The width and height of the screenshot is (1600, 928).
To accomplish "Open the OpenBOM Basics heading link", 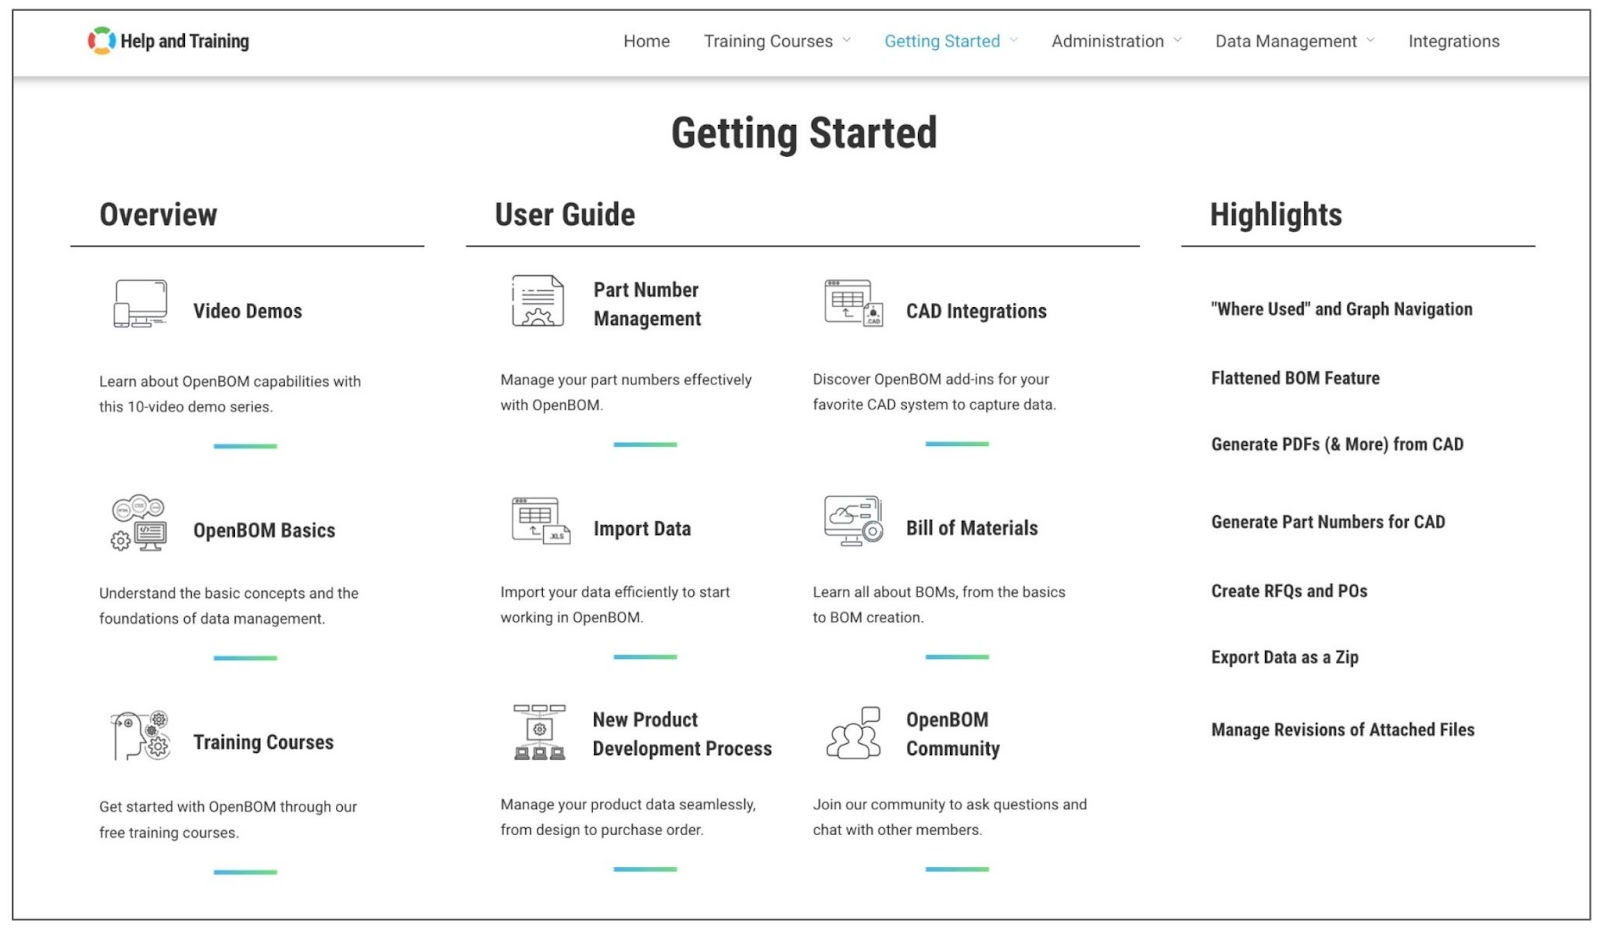I will 264,530.
